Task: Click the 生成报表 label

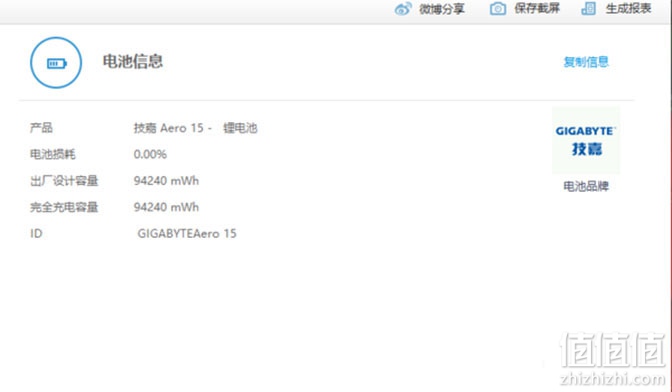Action: 628,9
